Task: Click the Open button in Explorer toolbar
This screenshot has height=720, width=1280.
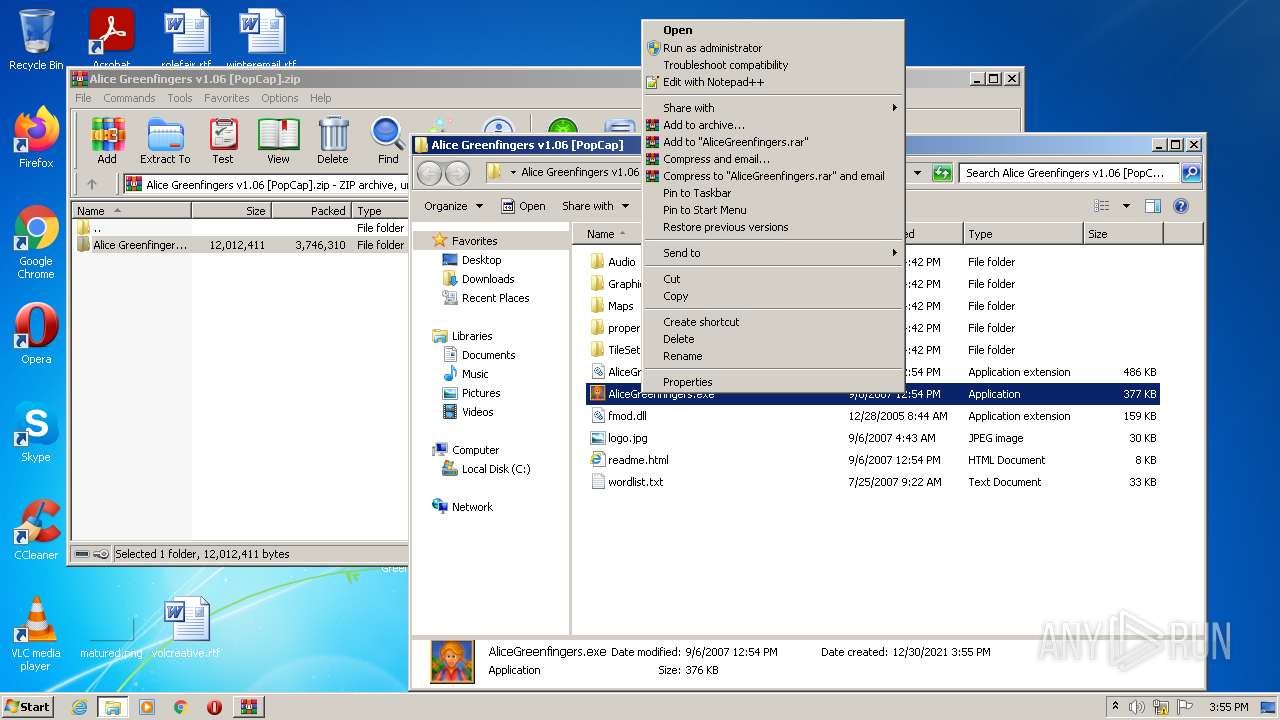Action: click(523, 206)
